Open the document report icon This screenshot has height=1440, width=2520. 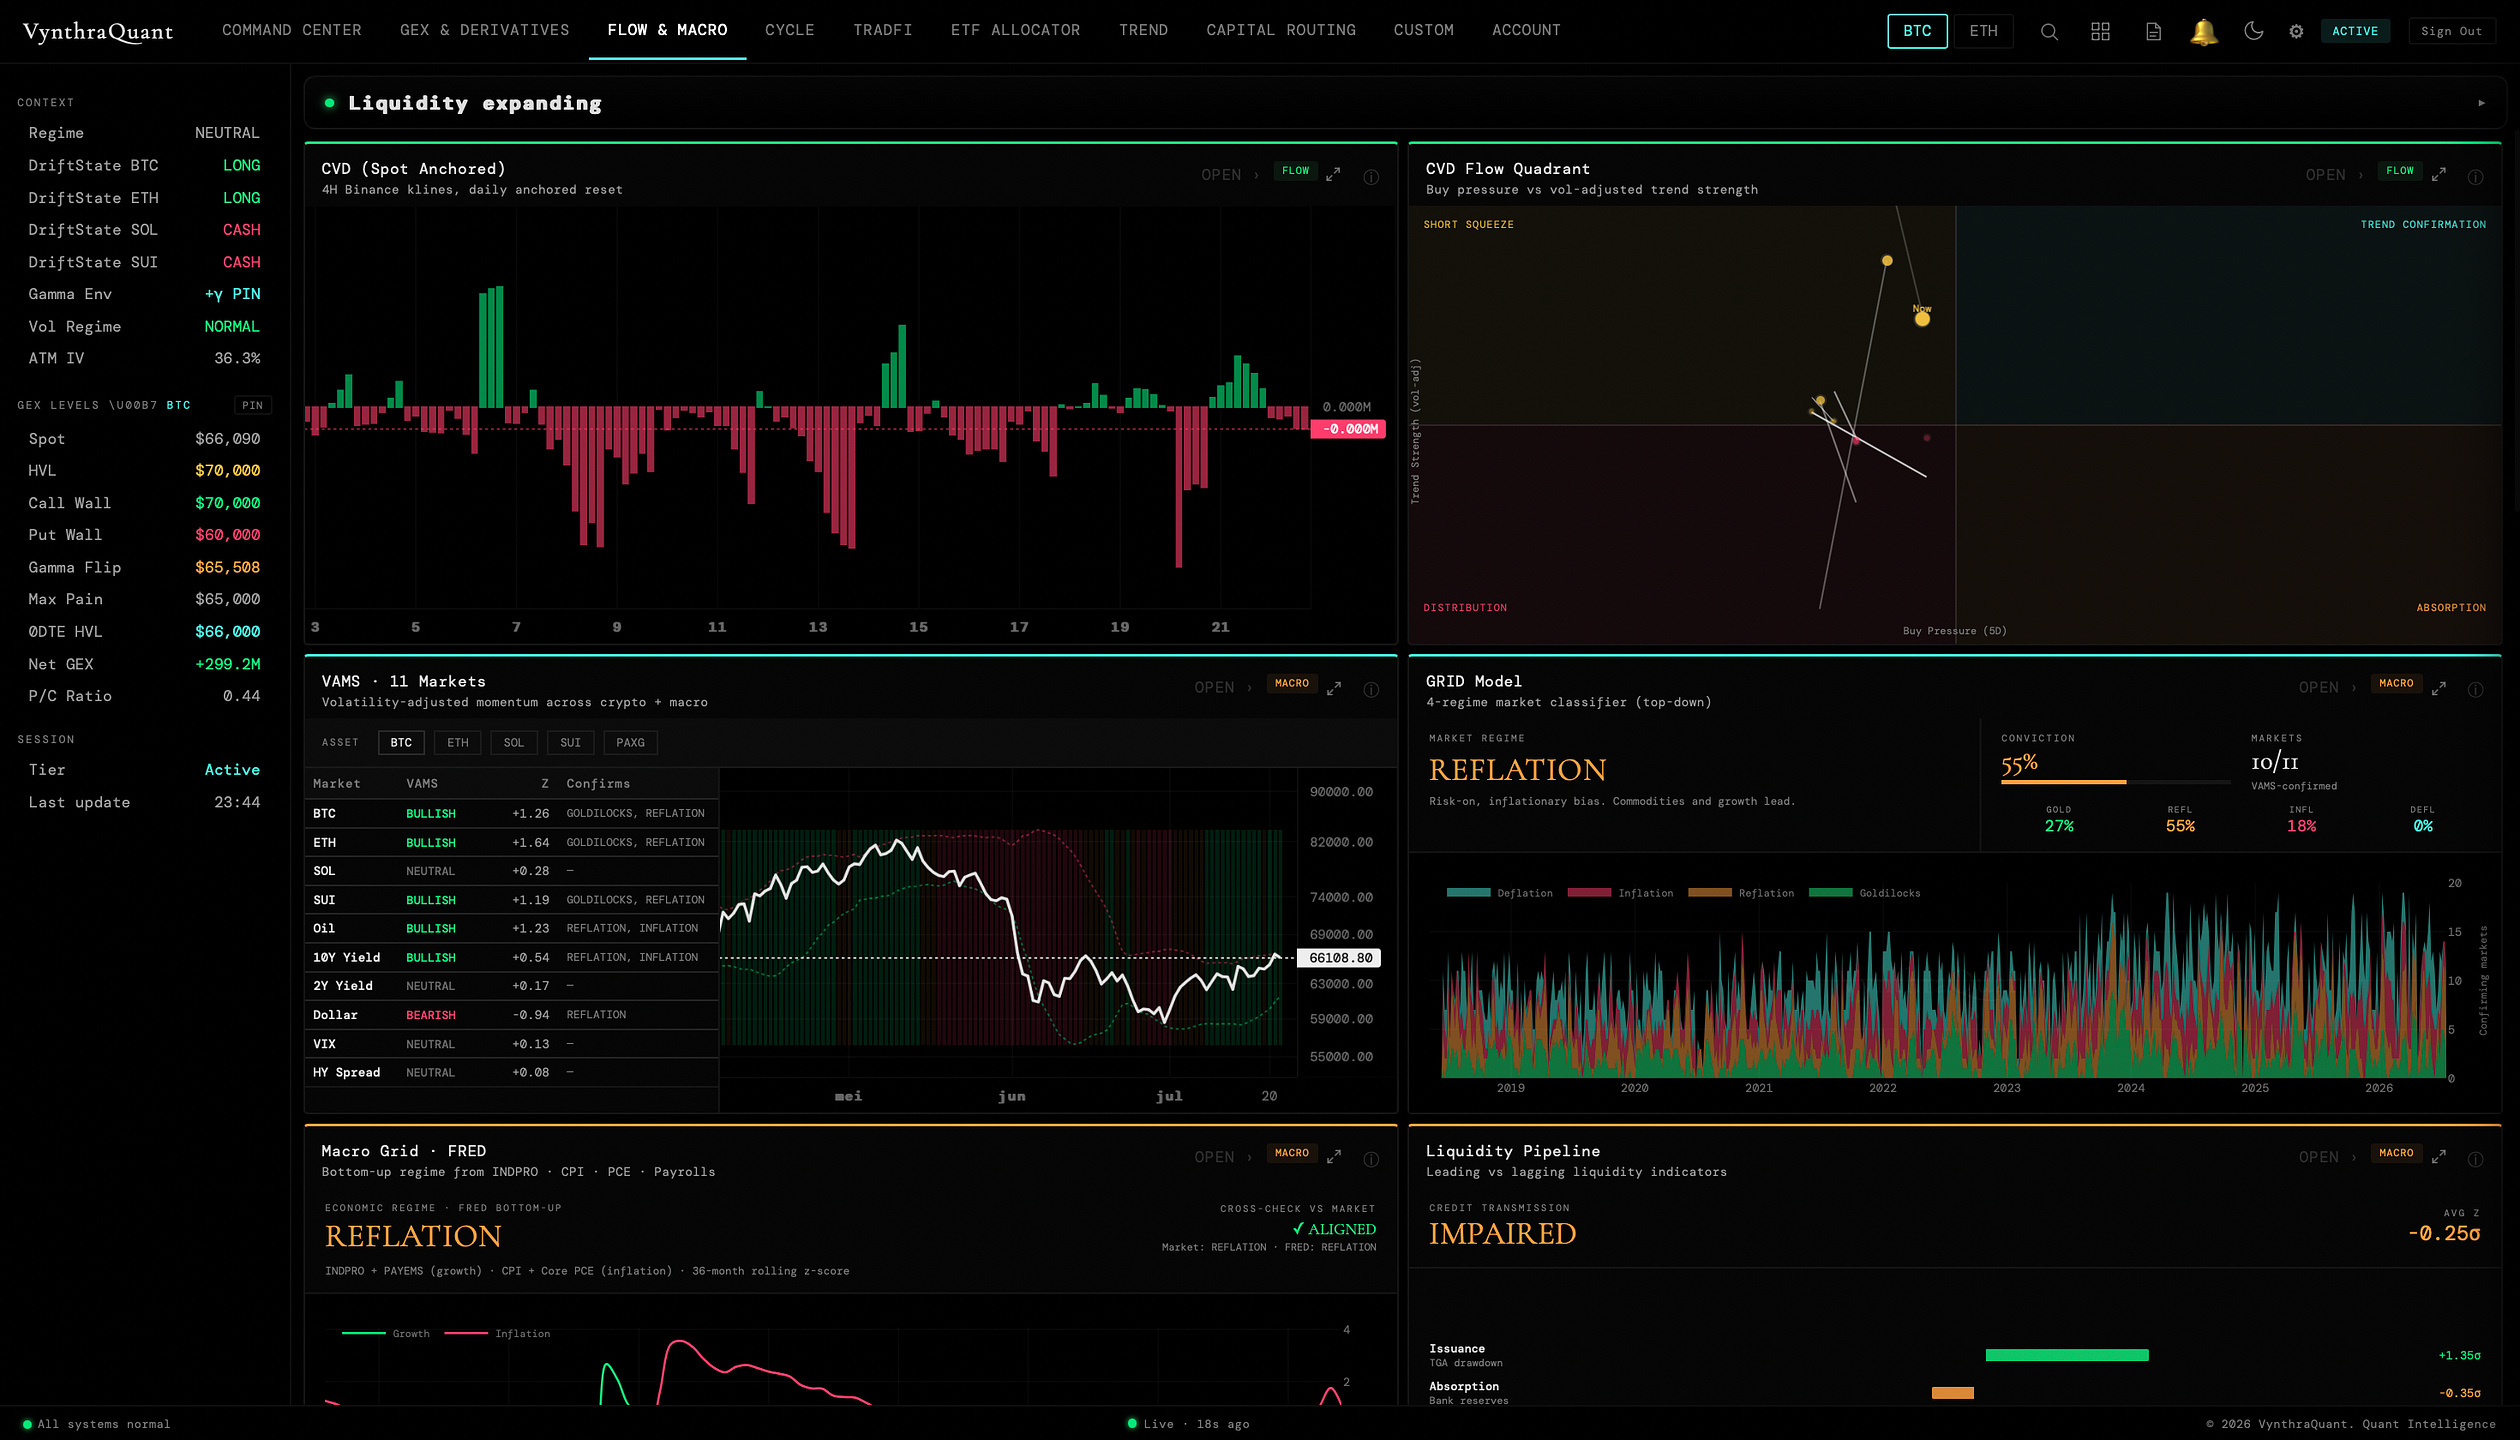coord(2153,31)
